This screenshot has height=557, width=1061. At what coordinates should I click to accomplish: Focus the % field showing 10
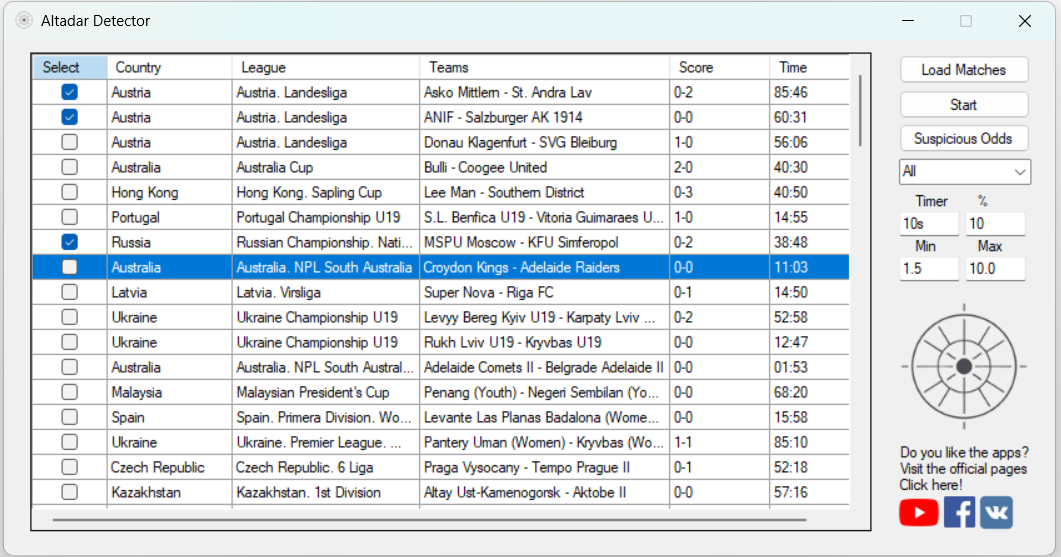pos(995,223)
